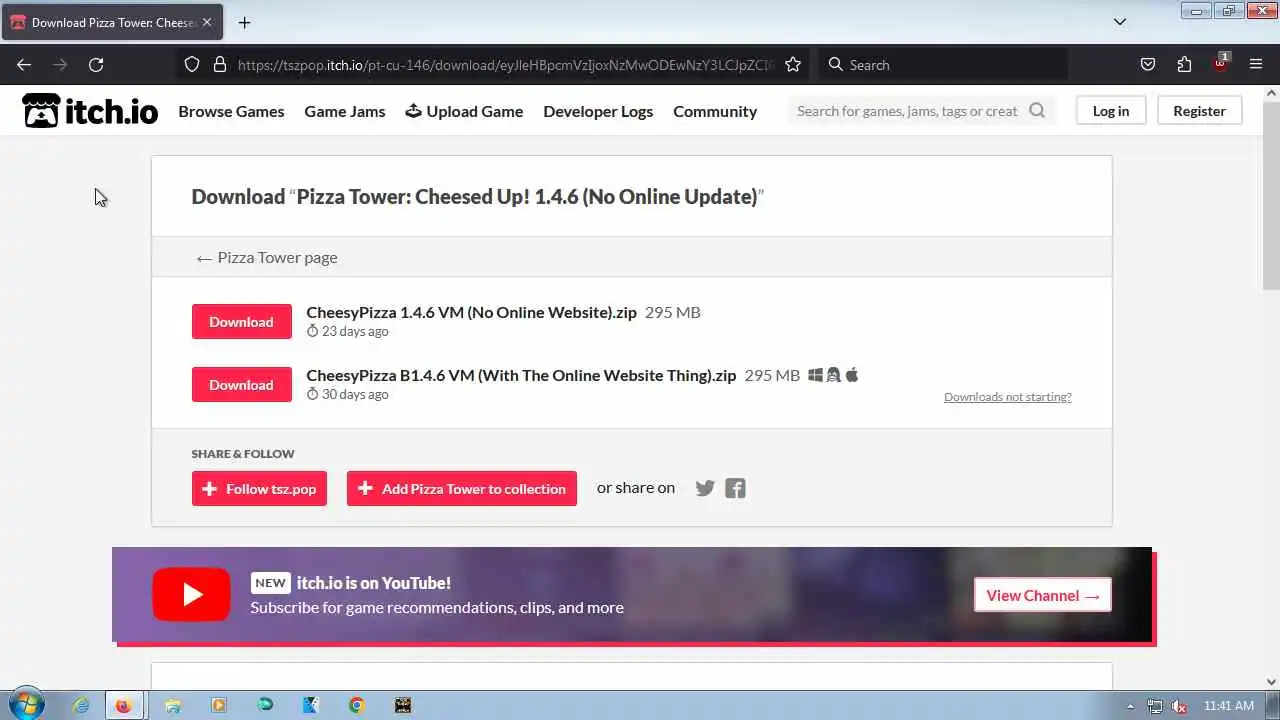This screenshot has width=1280, height=720.
Task: Open tracking protection shield icon
Action: tap(192, 65)
